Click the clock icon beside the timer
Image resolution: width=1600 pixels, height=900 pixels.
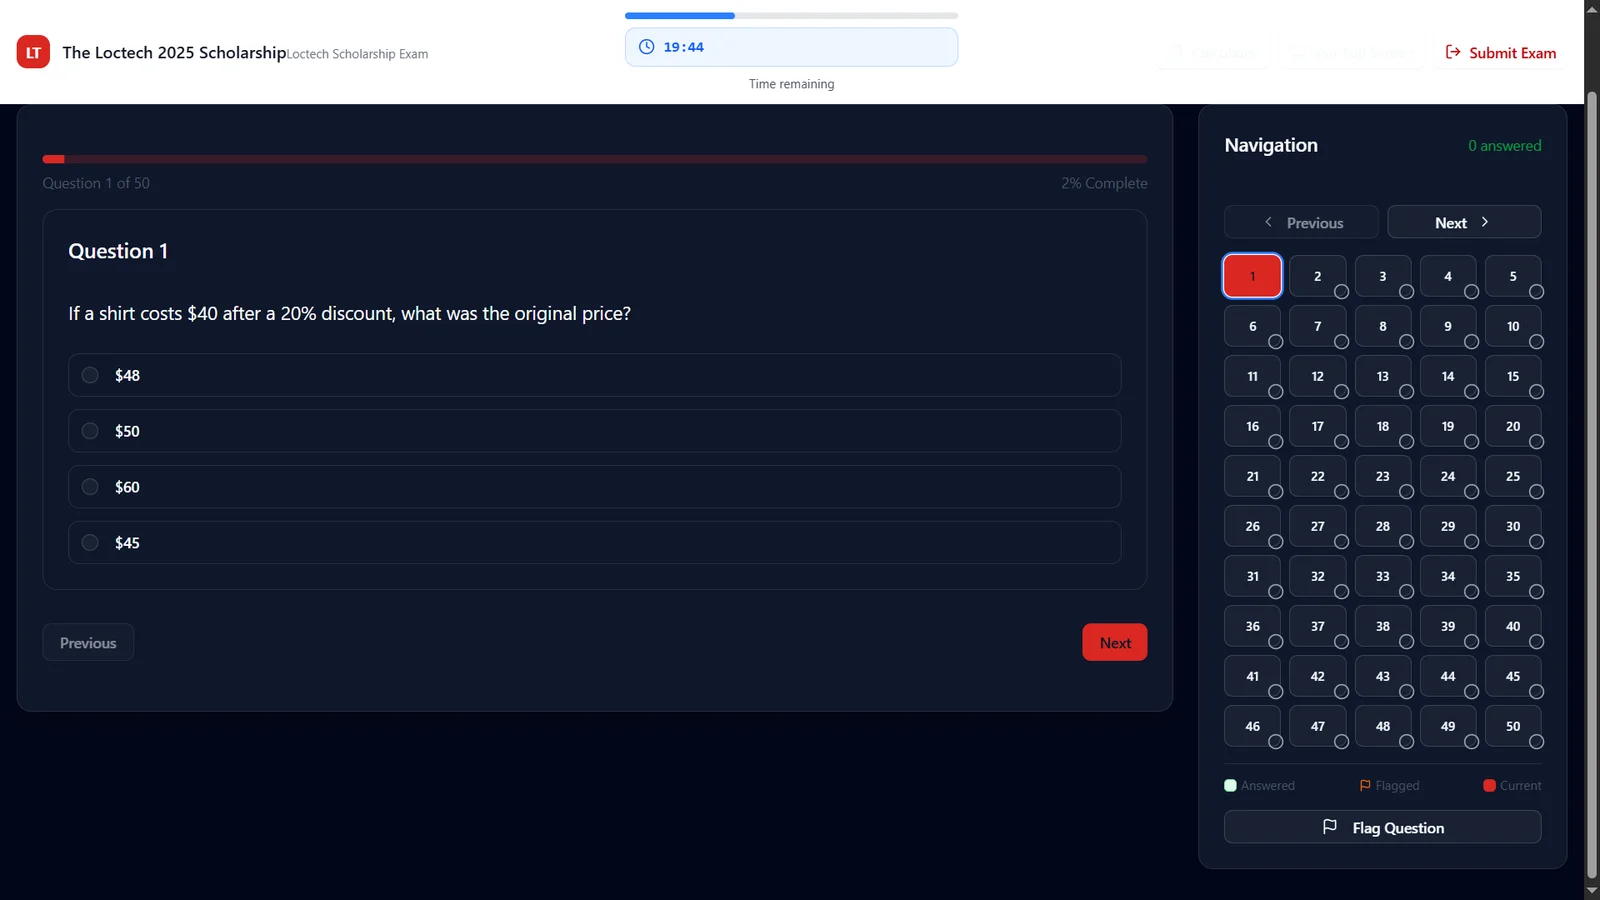tap(647, 47)
